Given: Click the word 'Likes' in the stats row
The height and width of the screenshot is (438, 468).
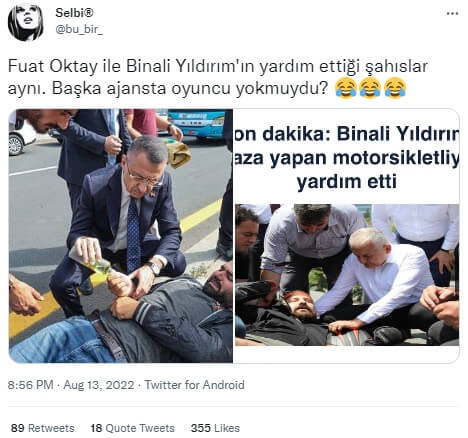Looking at the screenshot, I should tap(227, 428).
